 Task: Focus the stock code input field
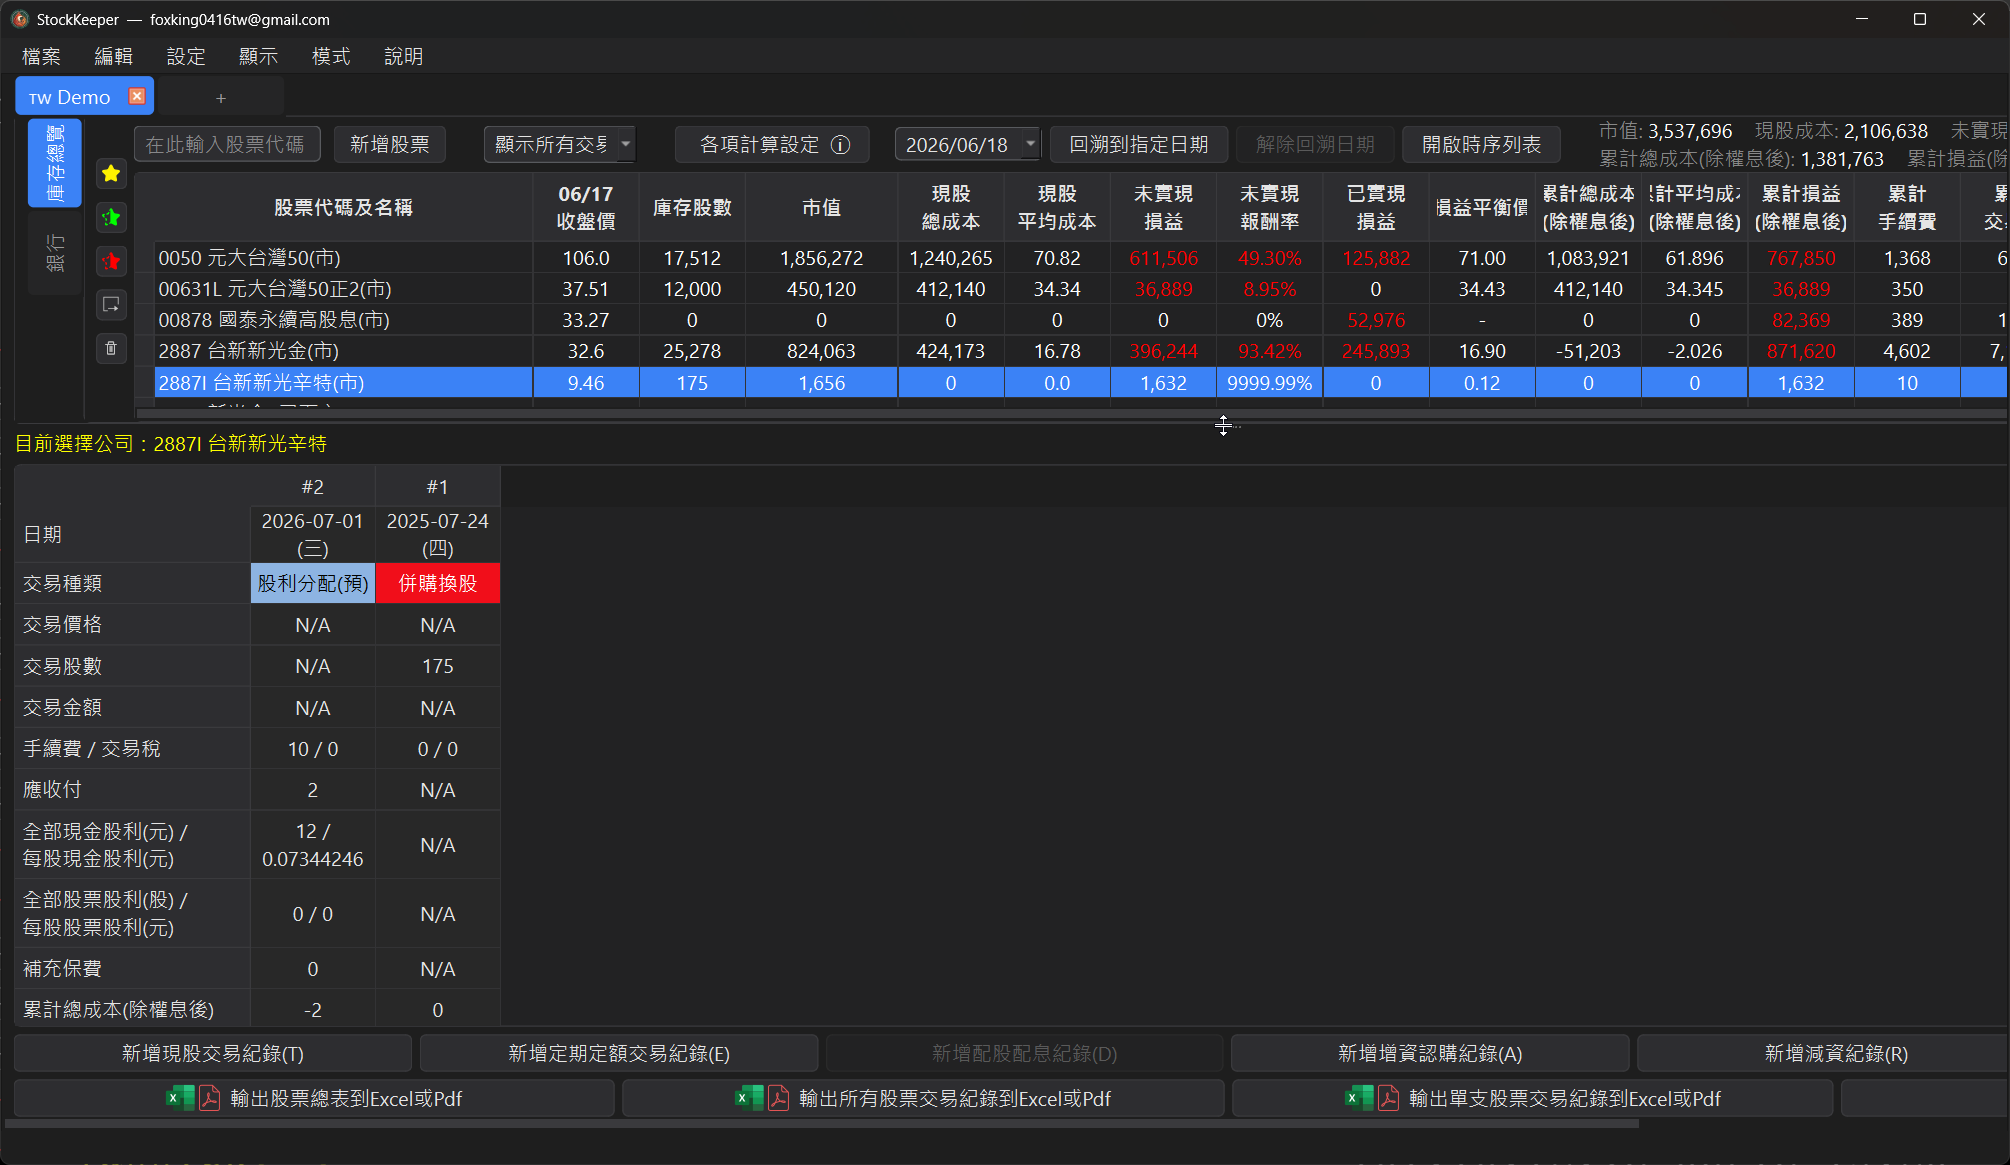pos(227,145)
